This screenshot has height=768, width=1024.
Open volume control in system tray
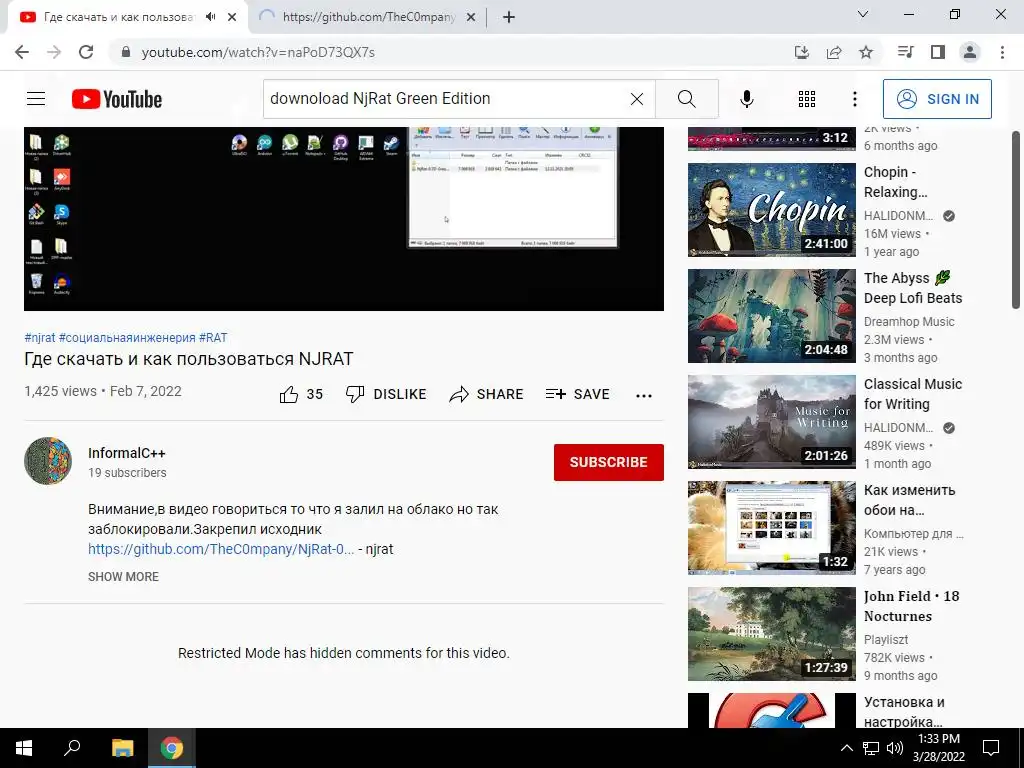pos(895,748)
